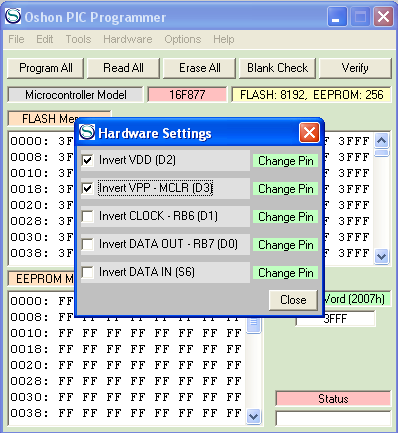Click the Verify button
The image size is (398, 433).
(x=355, y=68)
